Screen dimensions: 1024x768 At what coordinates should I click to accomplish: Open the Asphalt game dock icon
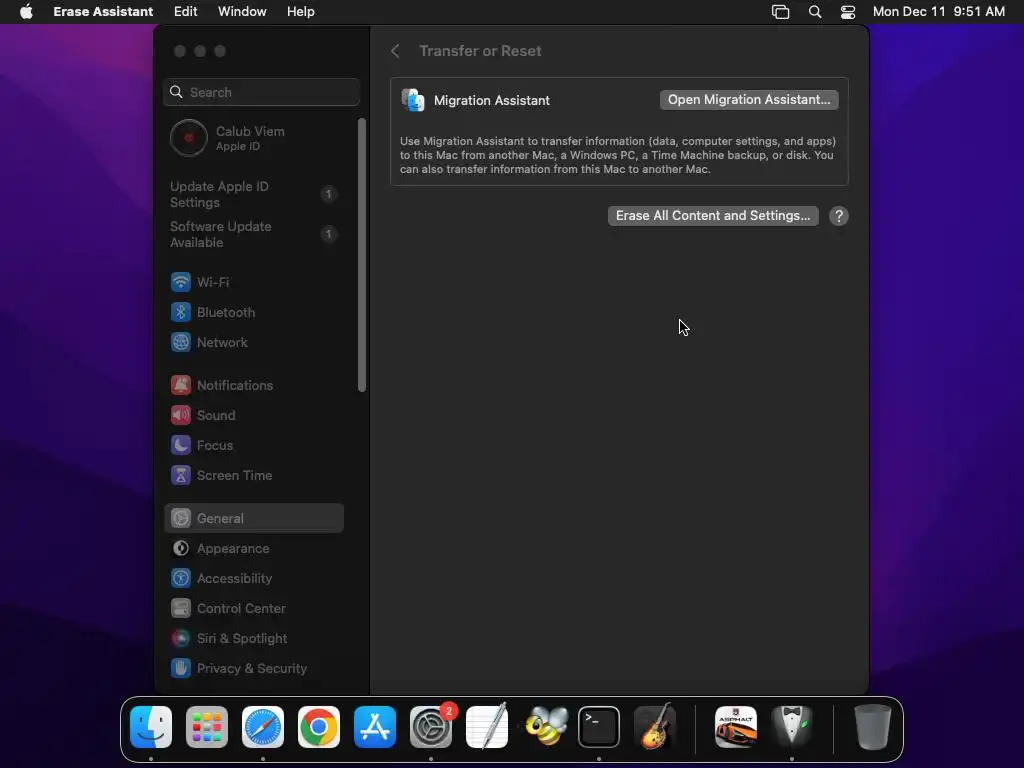(736, 727)
